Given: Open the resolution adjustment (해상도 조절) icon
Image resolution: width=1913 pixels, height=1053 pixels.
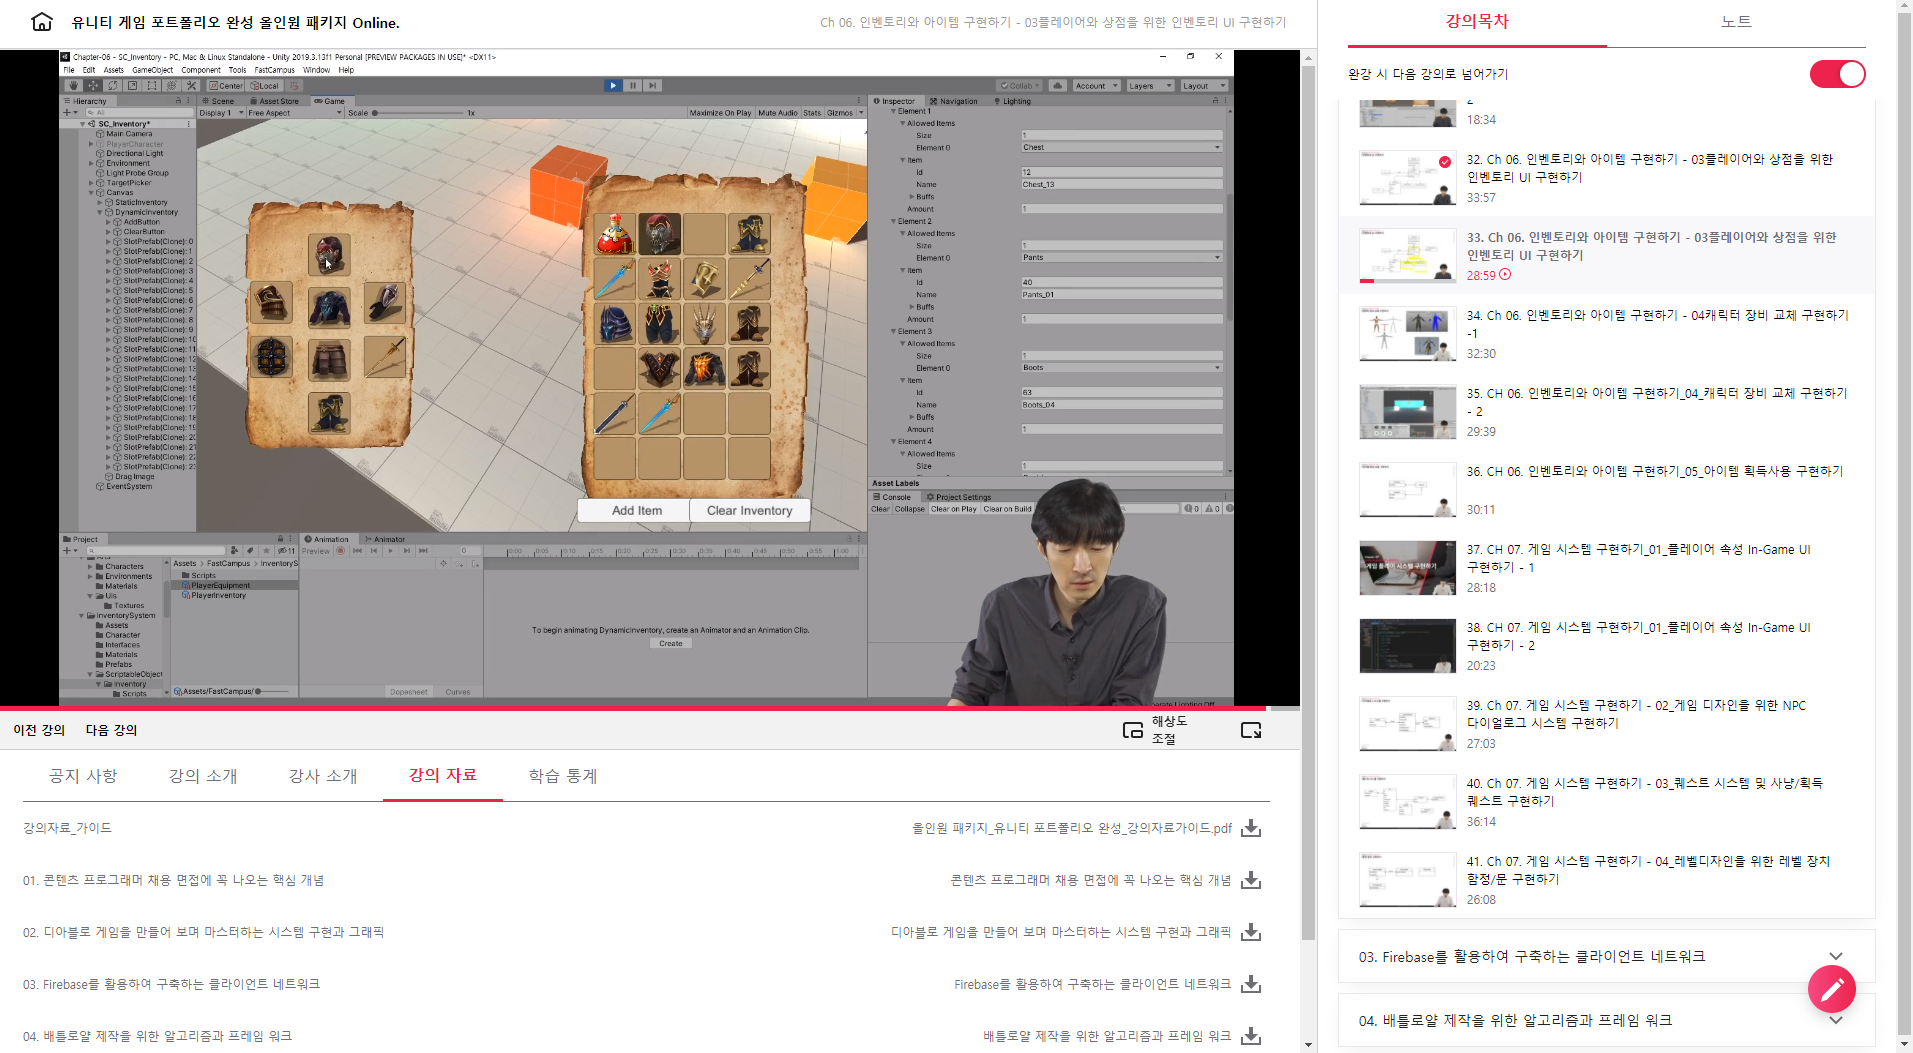Looking at the screenshot, I should click(x=1133, y=730).
